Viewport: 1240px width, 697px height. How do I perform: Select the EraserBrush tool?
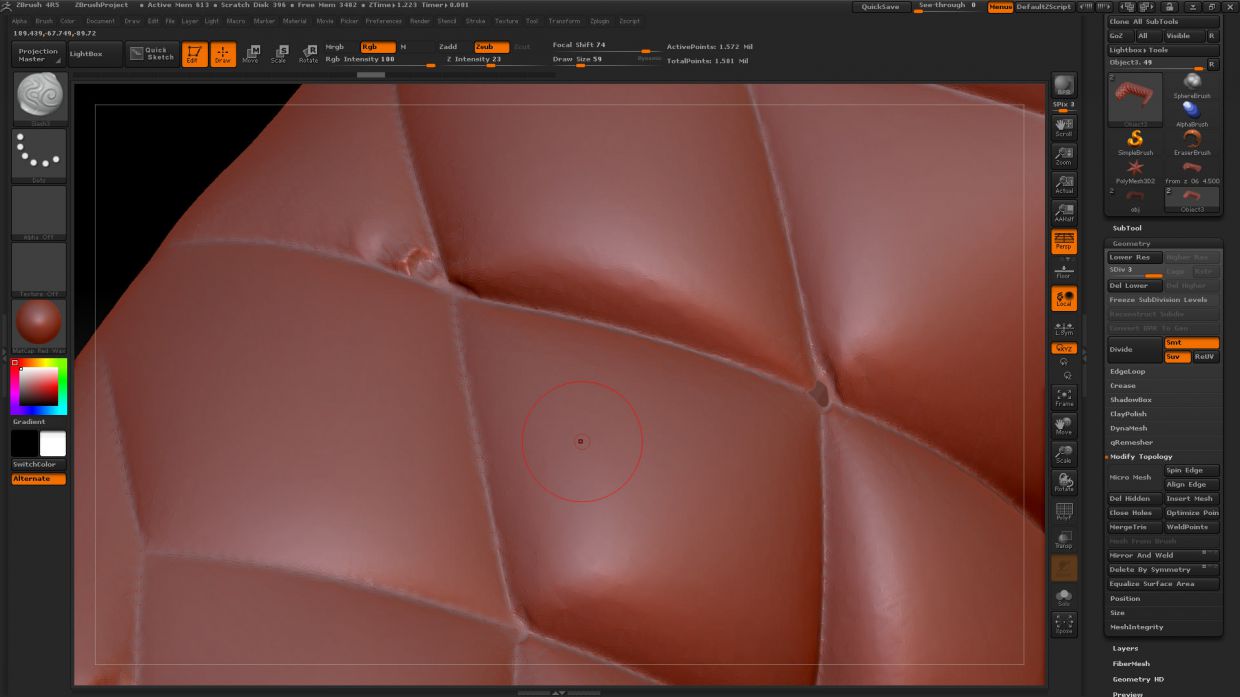pos(1191,142)
